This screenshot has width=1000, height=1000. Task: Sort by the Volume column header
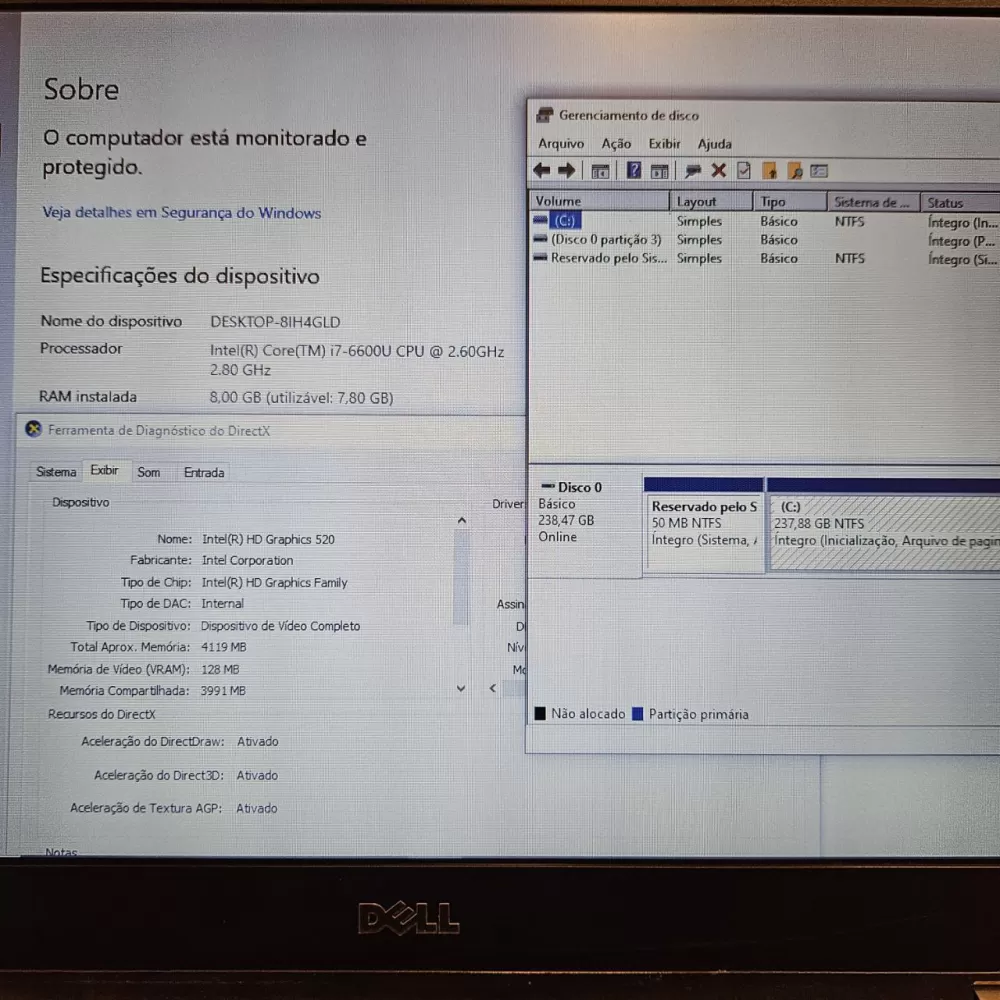(599, 201)
